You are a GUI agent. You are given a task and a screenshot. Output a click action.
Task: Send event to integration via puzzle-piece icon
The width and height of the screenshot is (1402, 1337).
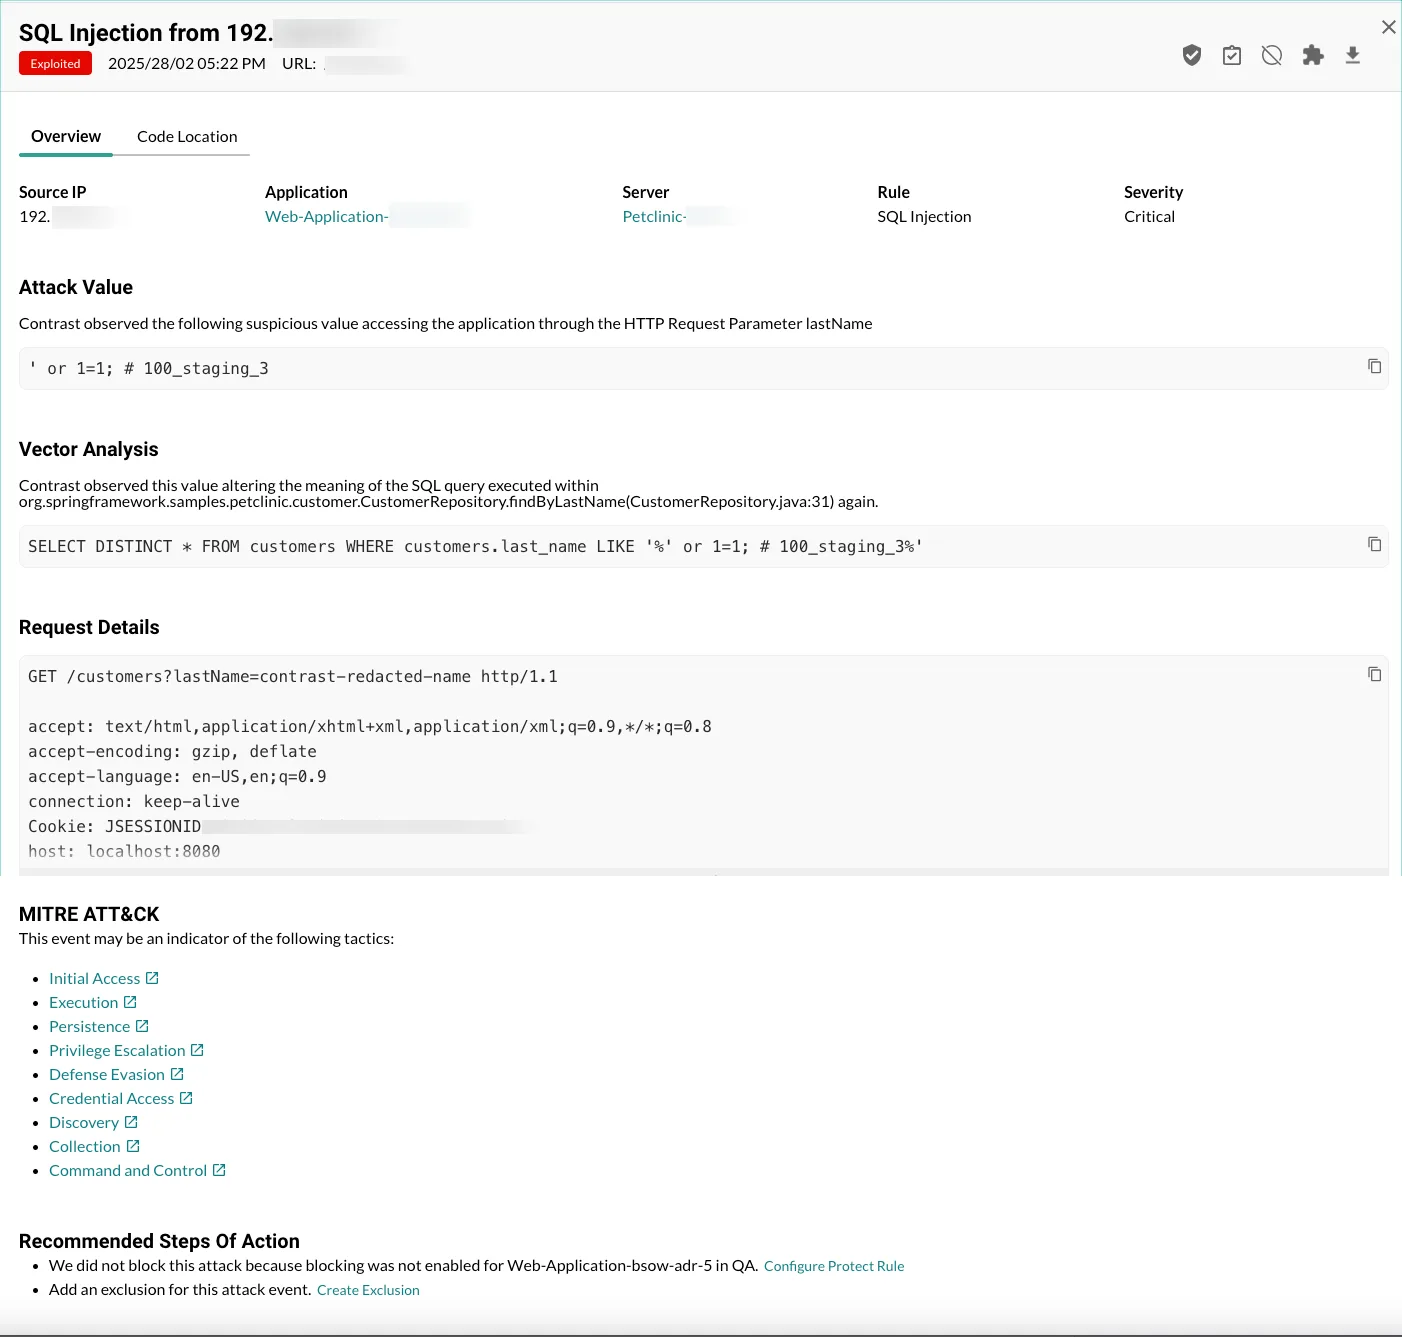click(x=1312, y=55)
